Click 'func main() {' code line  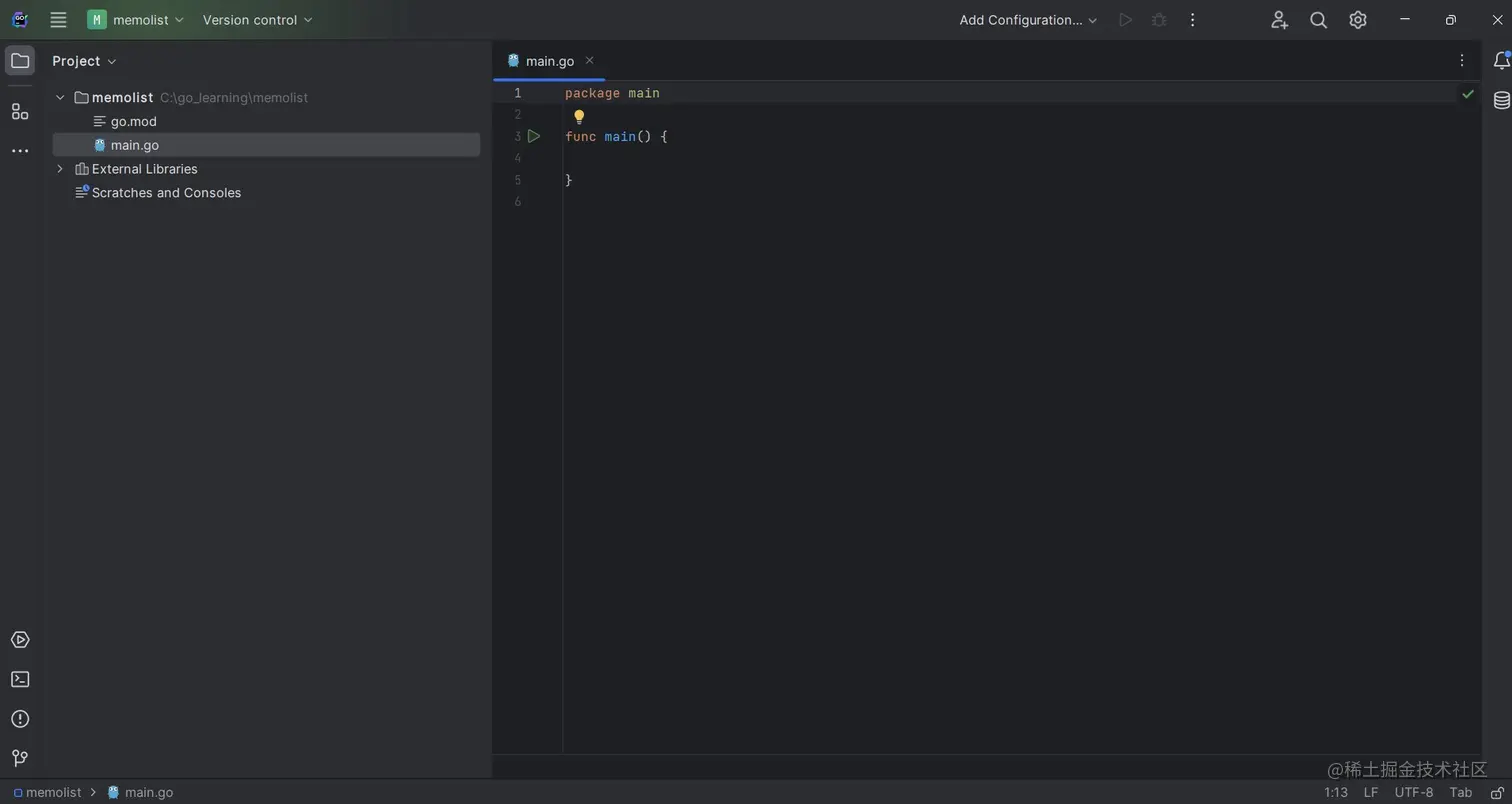[x=616, y=136]
